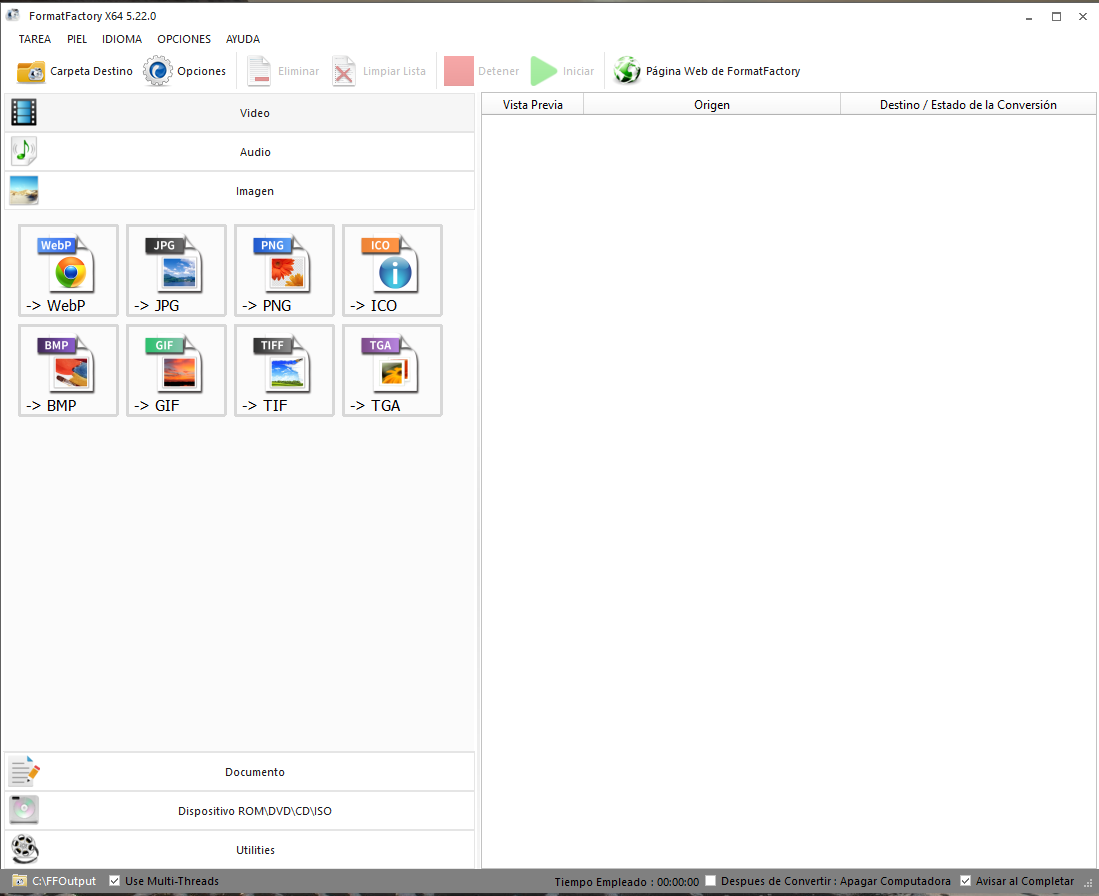Click the Imagen landscape picture icon
The width and height of the screenshot is (1099, 896).
(x=24, y=190)
